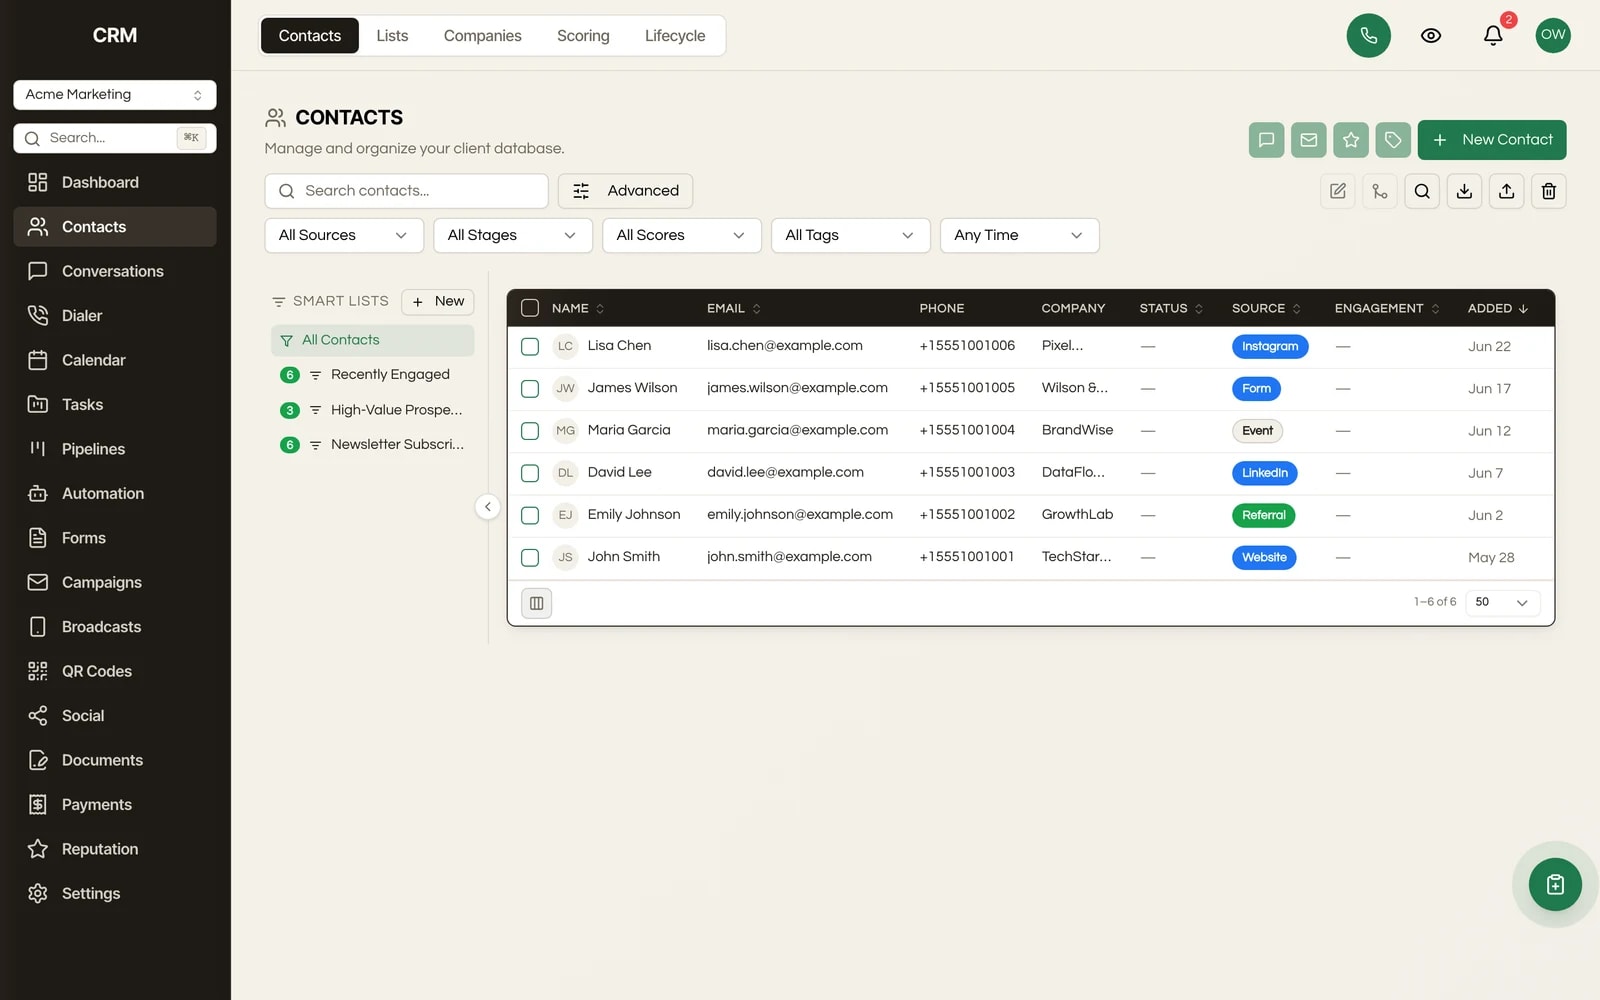Open the Acme Marketing workspace switcher
Image resolution: width=1600 pixels, height=1000 pixels.
115,95
